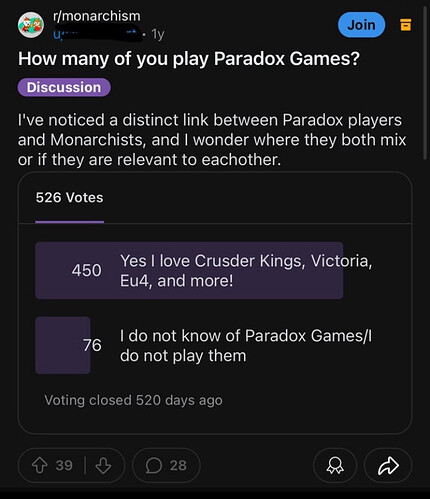
Task: Select the 526 Votes tab
Action: point(70,198)
